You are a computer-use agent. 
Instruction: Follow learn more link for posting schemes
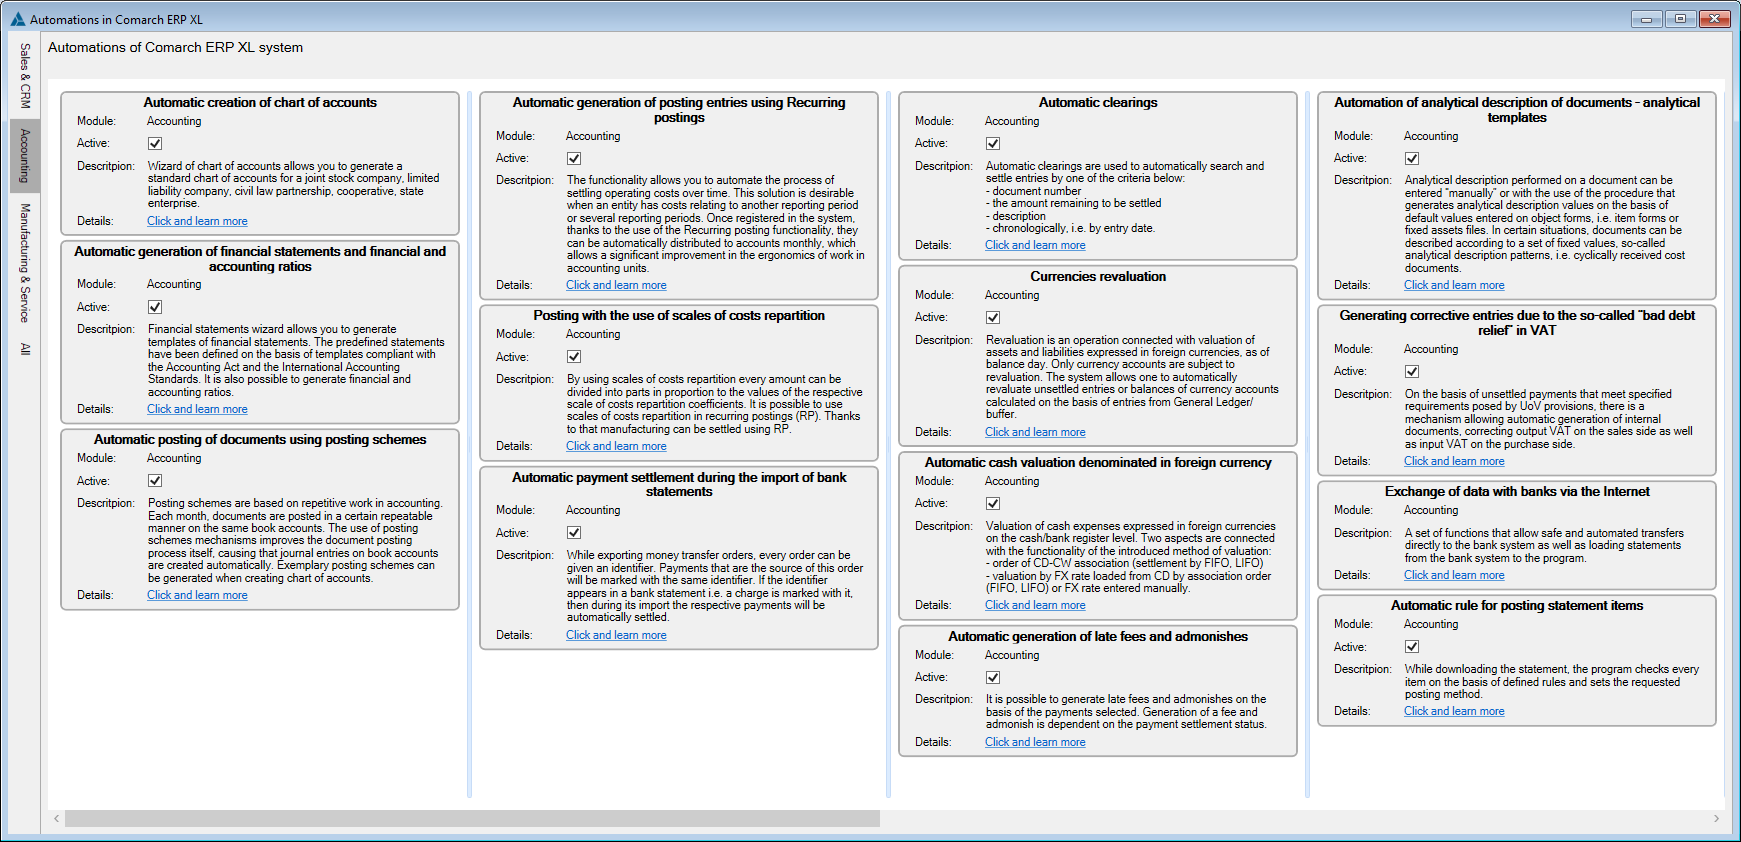tap(197, 595)
